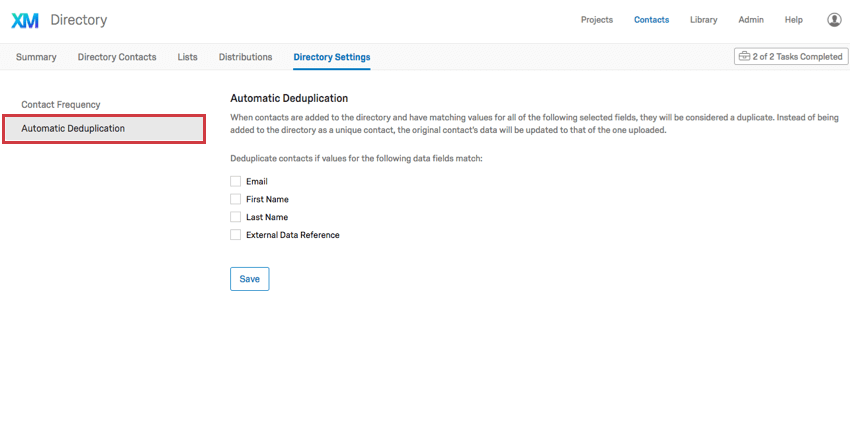Click the XM logo icon
This screenshot has width=850, height=425.
[x=25, y=21]
